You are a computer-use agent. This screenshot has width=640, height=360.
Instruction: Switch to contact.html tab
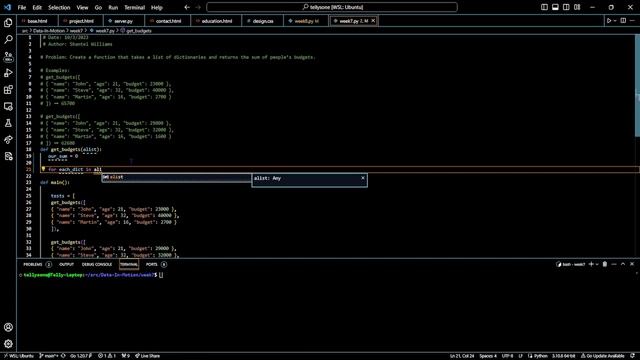coord(168,21)
